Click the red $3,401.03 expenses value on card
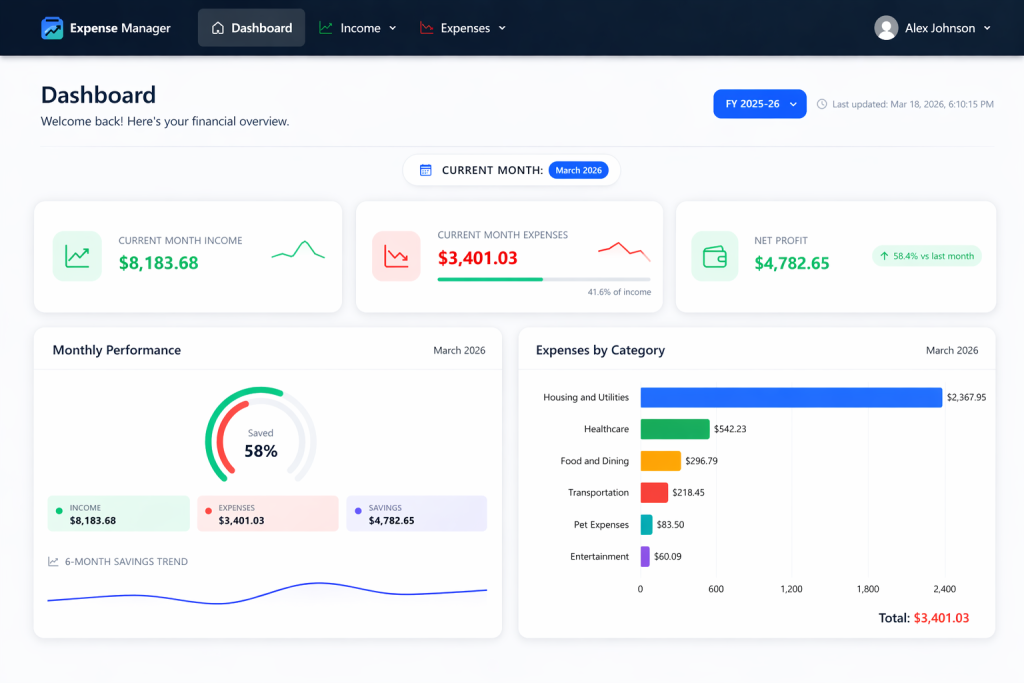 point(477,259)
